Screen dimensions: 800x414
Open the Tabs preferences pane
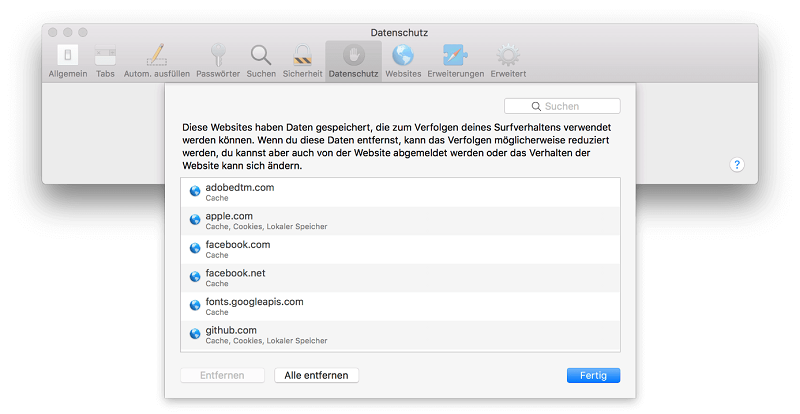[105, 61]
